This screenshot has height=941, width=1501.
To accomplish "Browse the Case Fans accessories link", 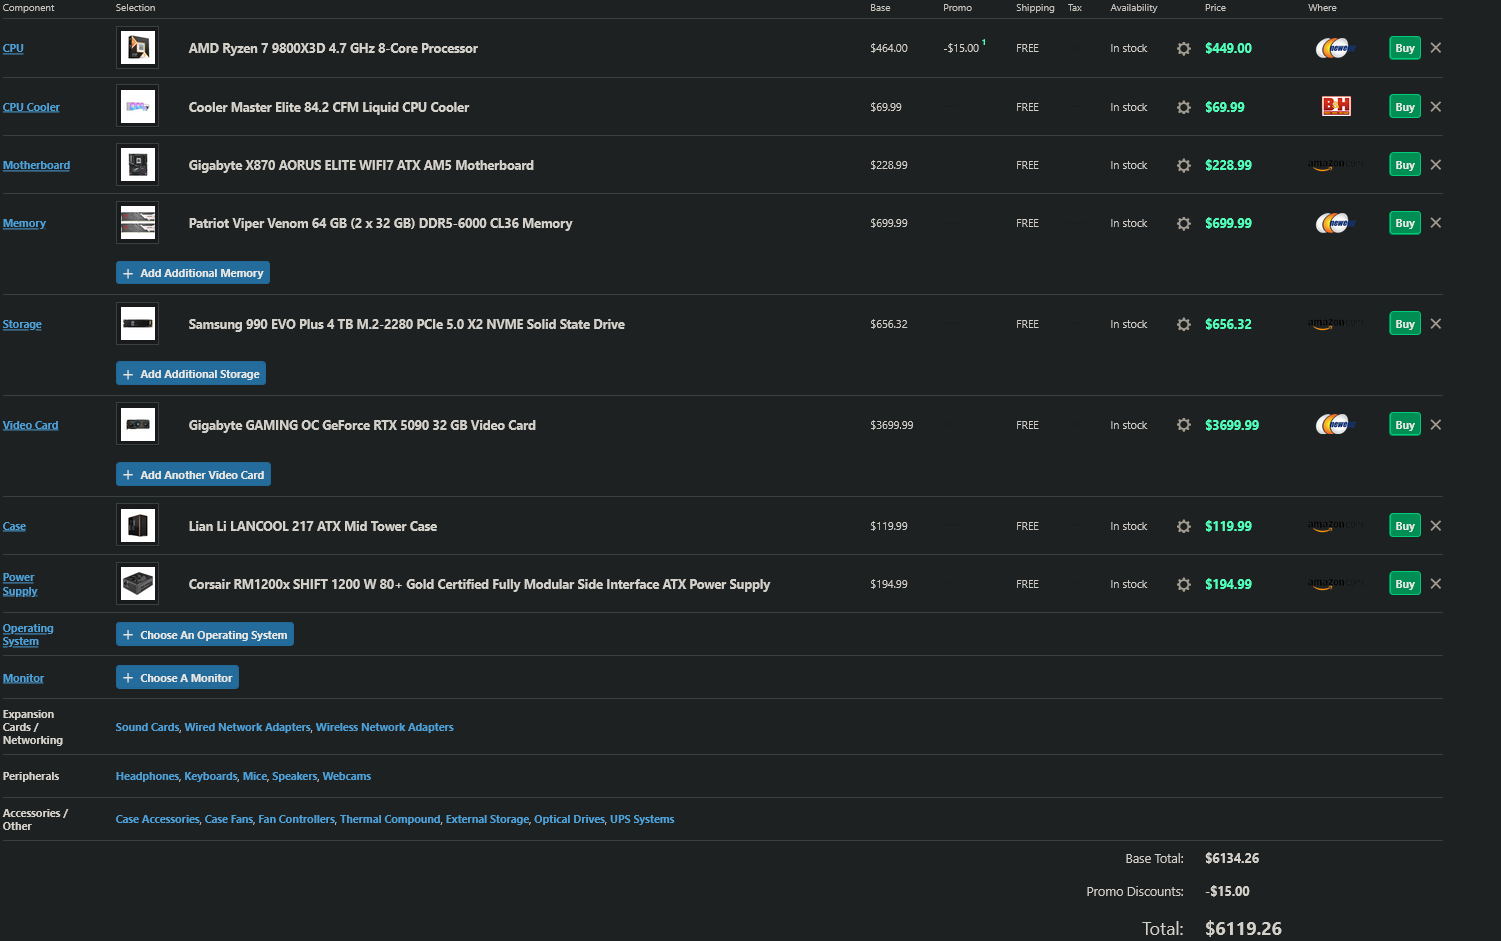I will coord(229,819).
